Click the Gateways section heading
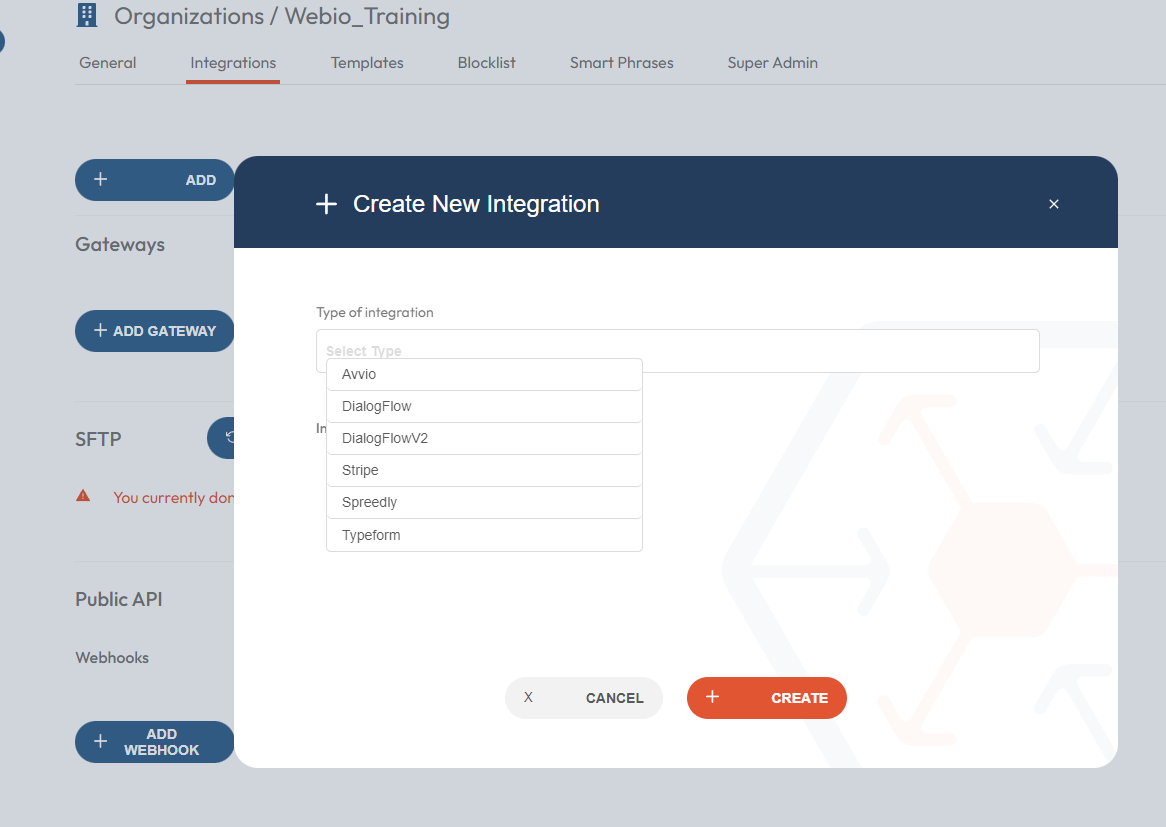 pos(120,245)
